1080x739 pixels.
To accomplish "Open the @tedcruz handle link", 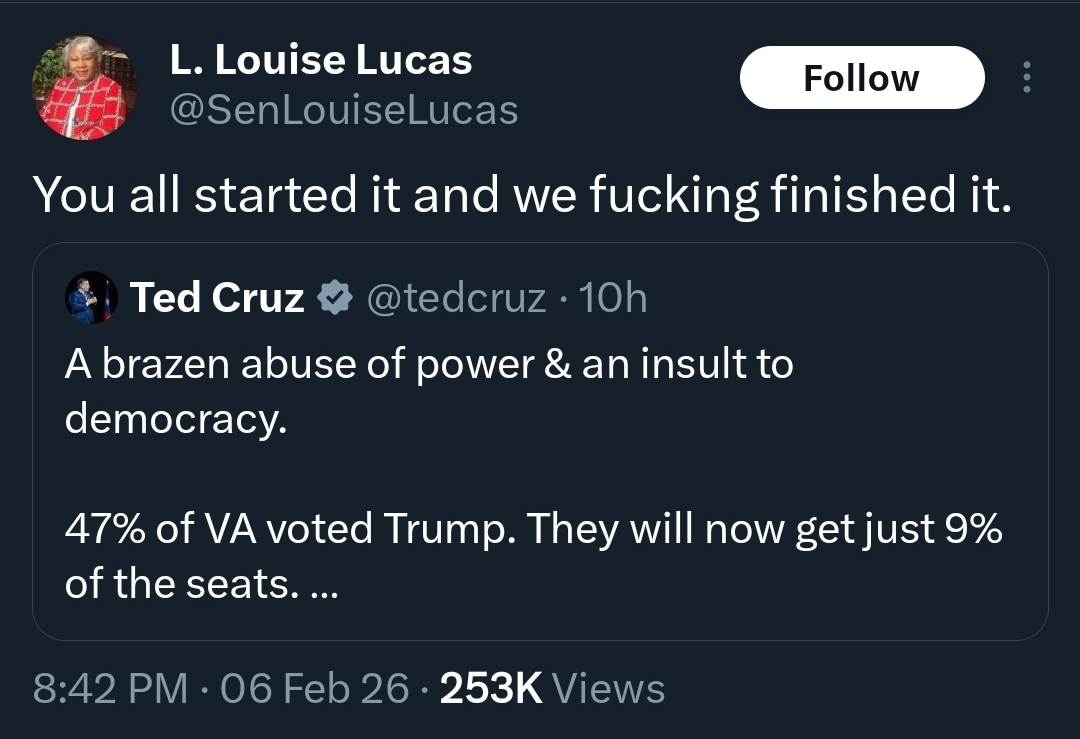I will point(457,297).
